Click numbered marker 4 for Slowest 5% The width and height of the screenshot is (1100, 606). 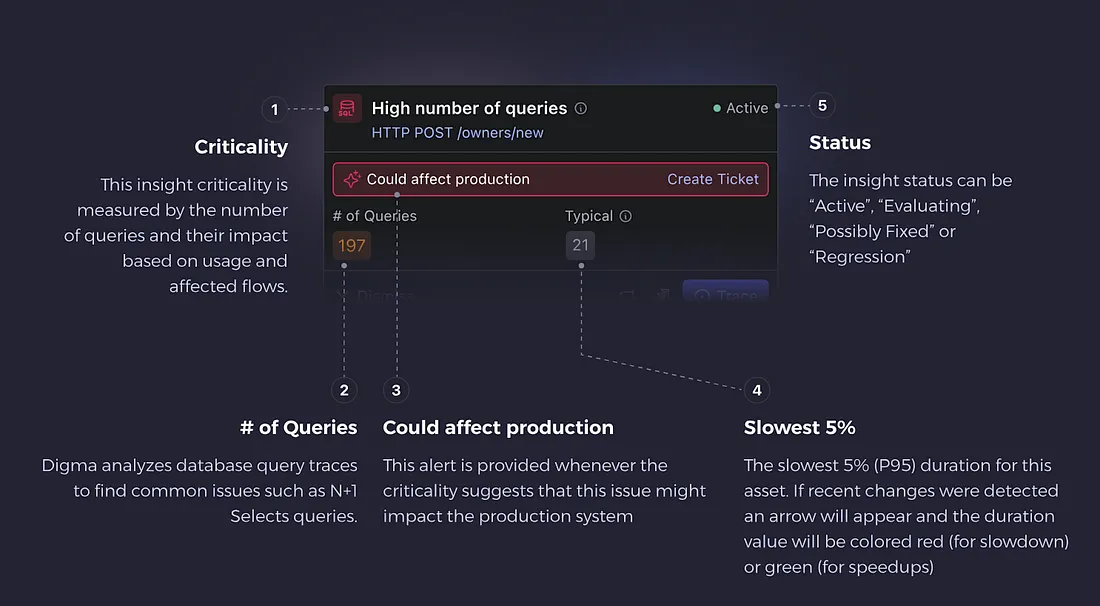(x=757, y=390)
